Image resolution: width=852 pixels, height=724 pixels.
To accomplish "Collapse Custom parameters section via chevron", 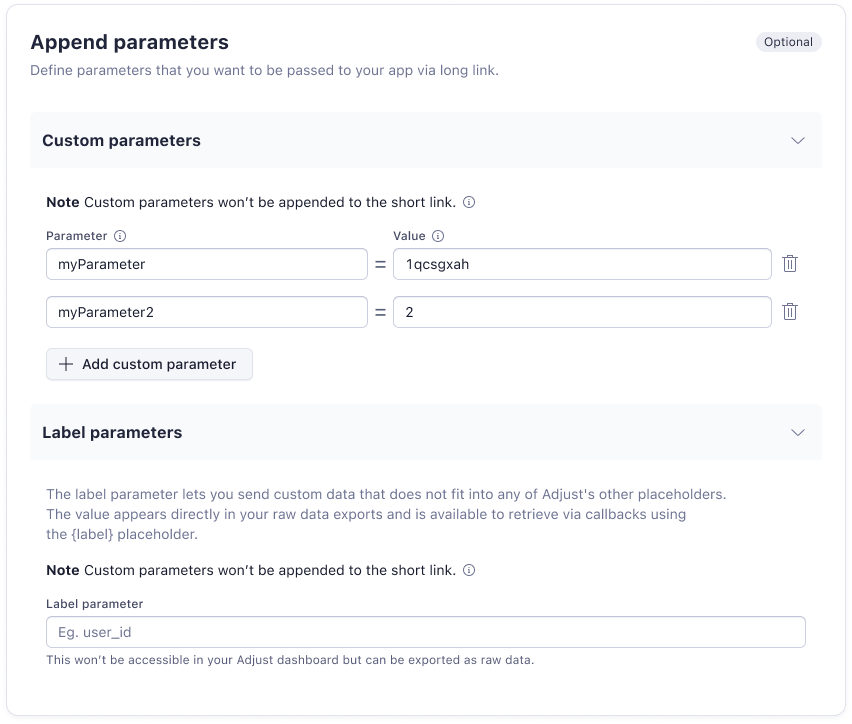I will (797, 140).
